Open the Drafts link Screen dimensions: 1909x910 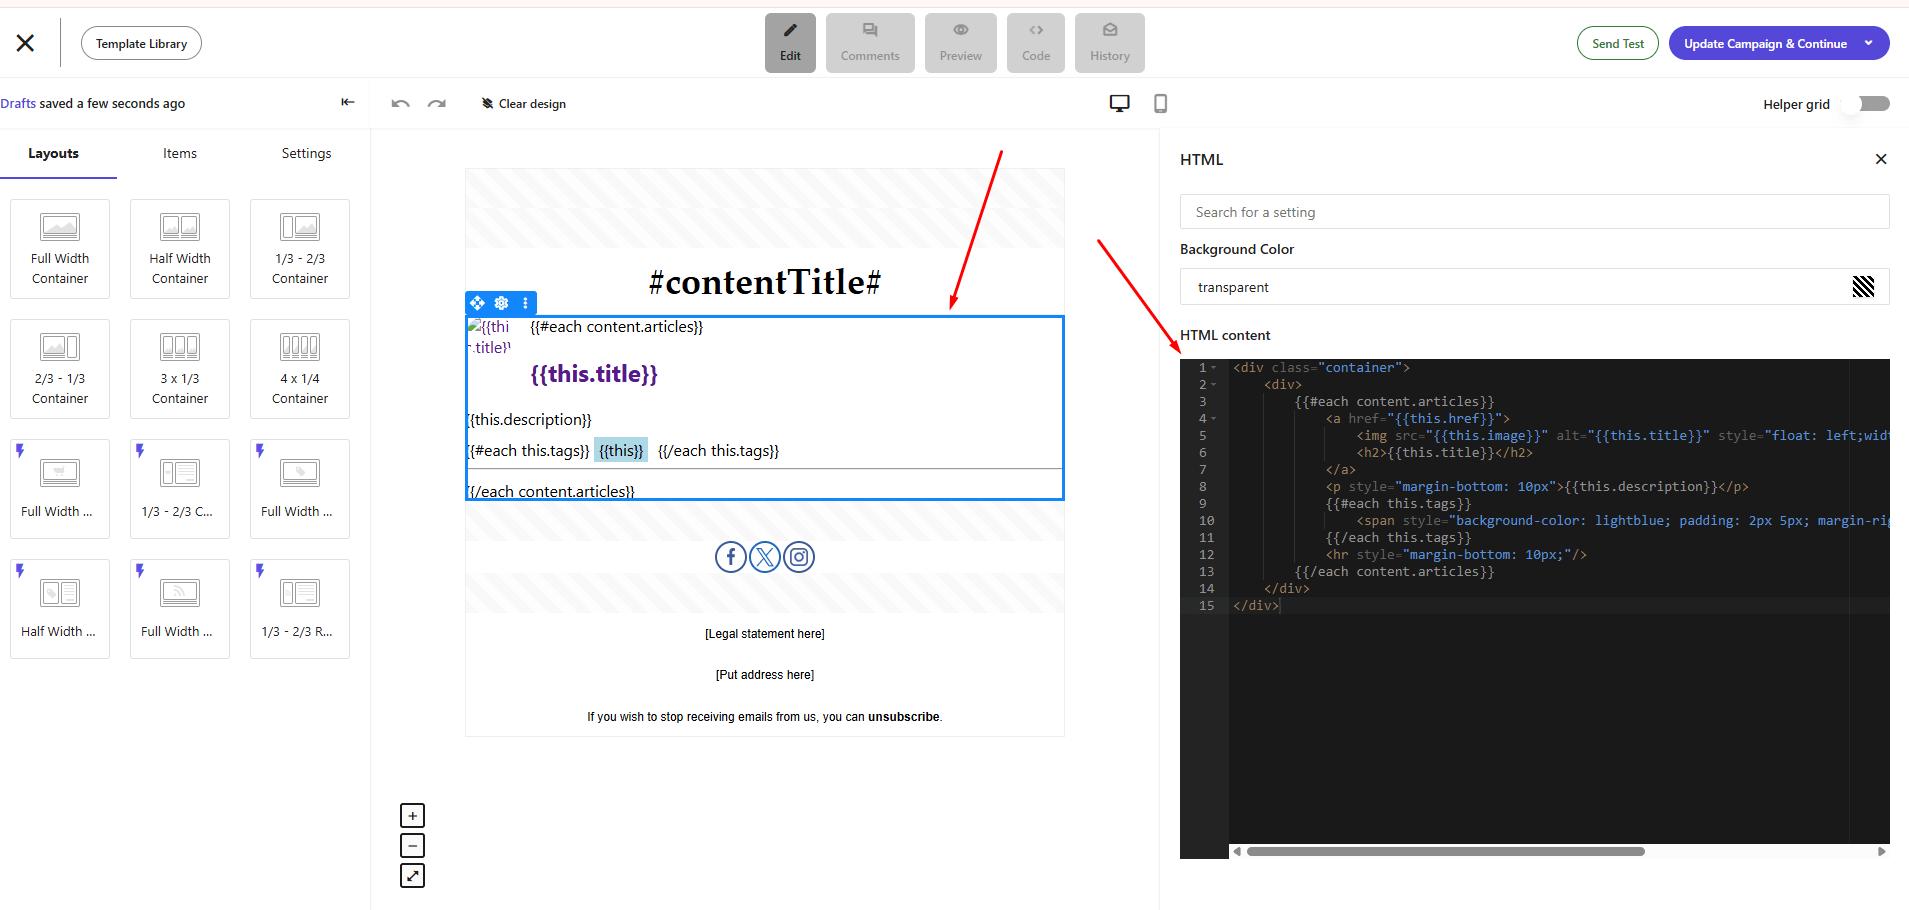point(18,103)
